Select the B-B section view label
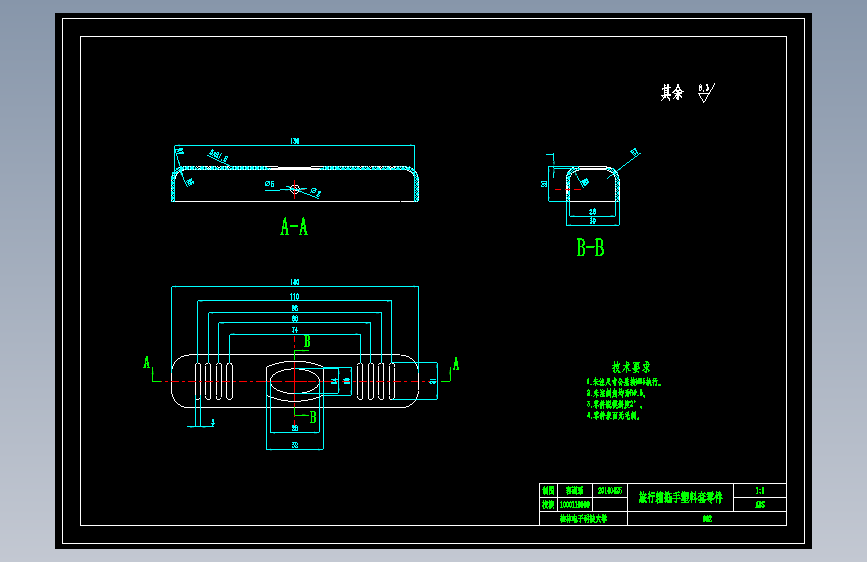The image size is (867, 562). [591, 247]
